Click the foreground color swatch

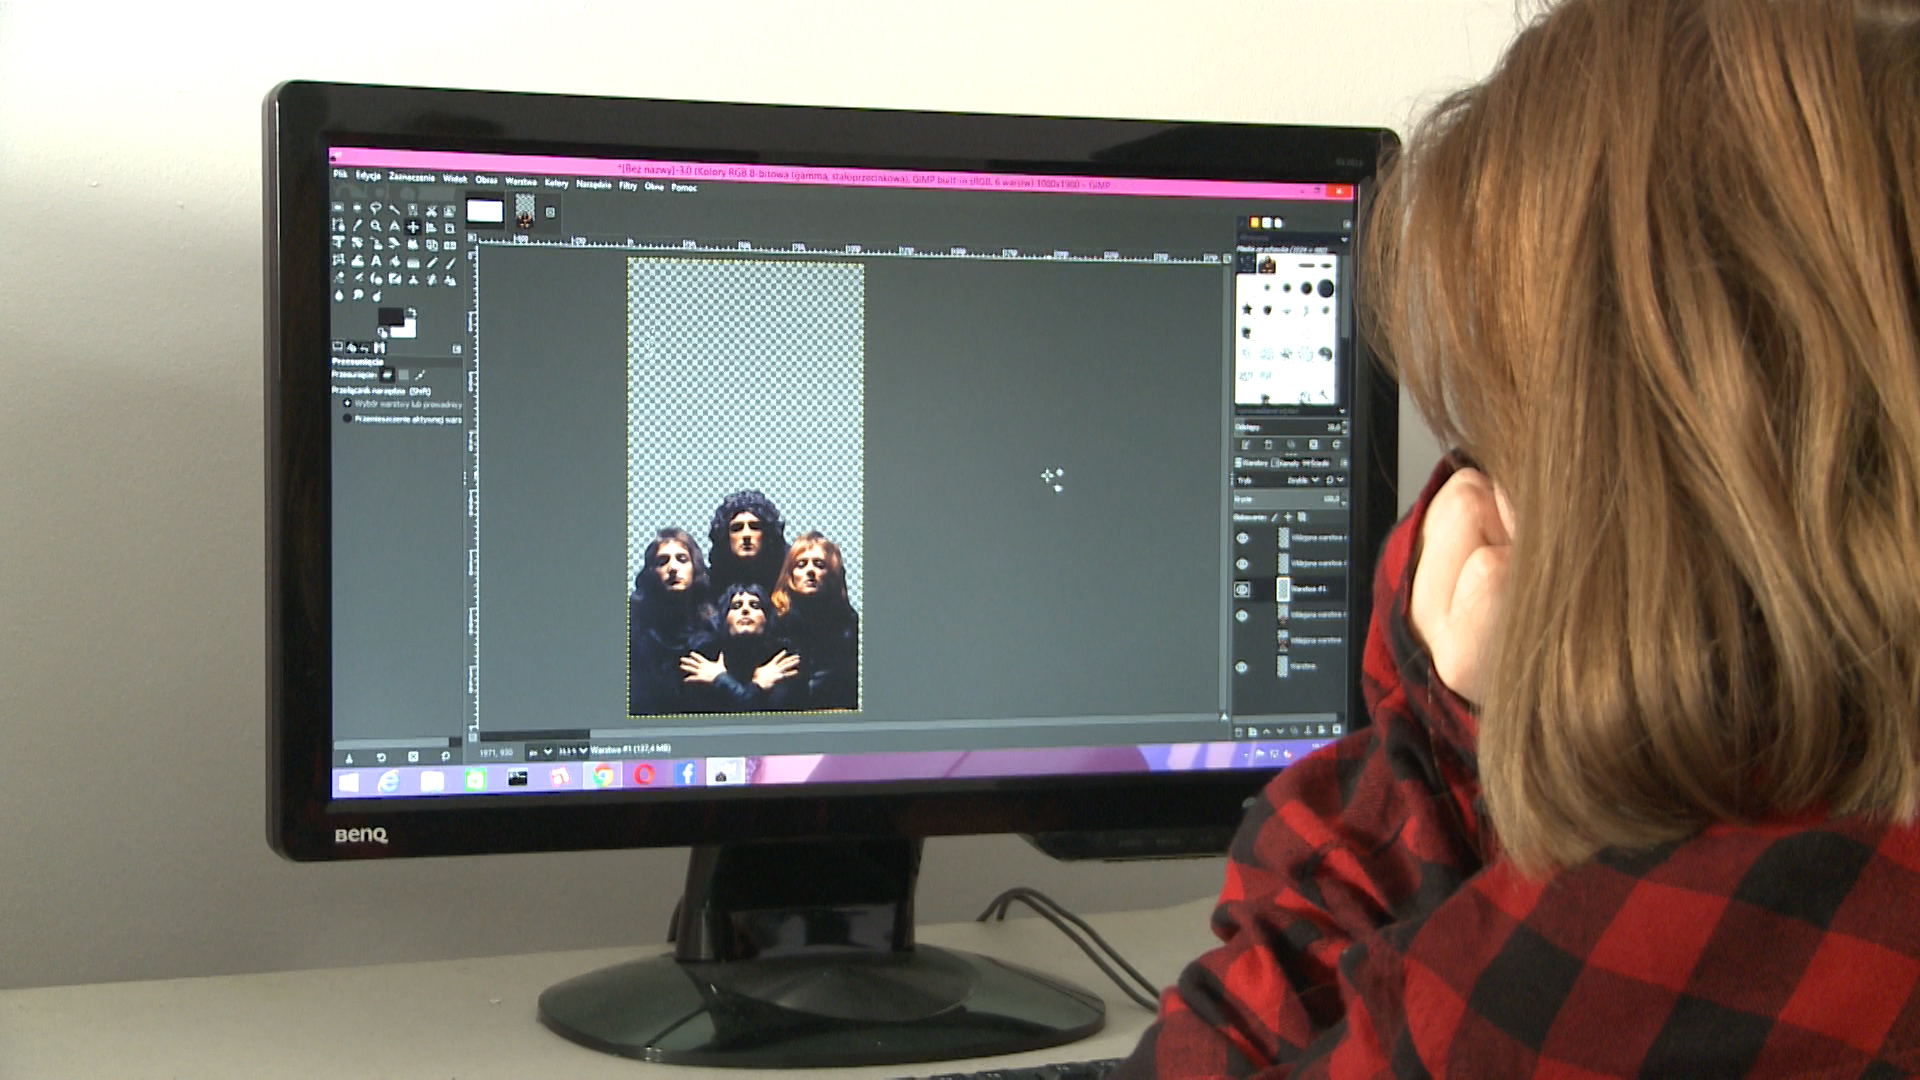390,316
